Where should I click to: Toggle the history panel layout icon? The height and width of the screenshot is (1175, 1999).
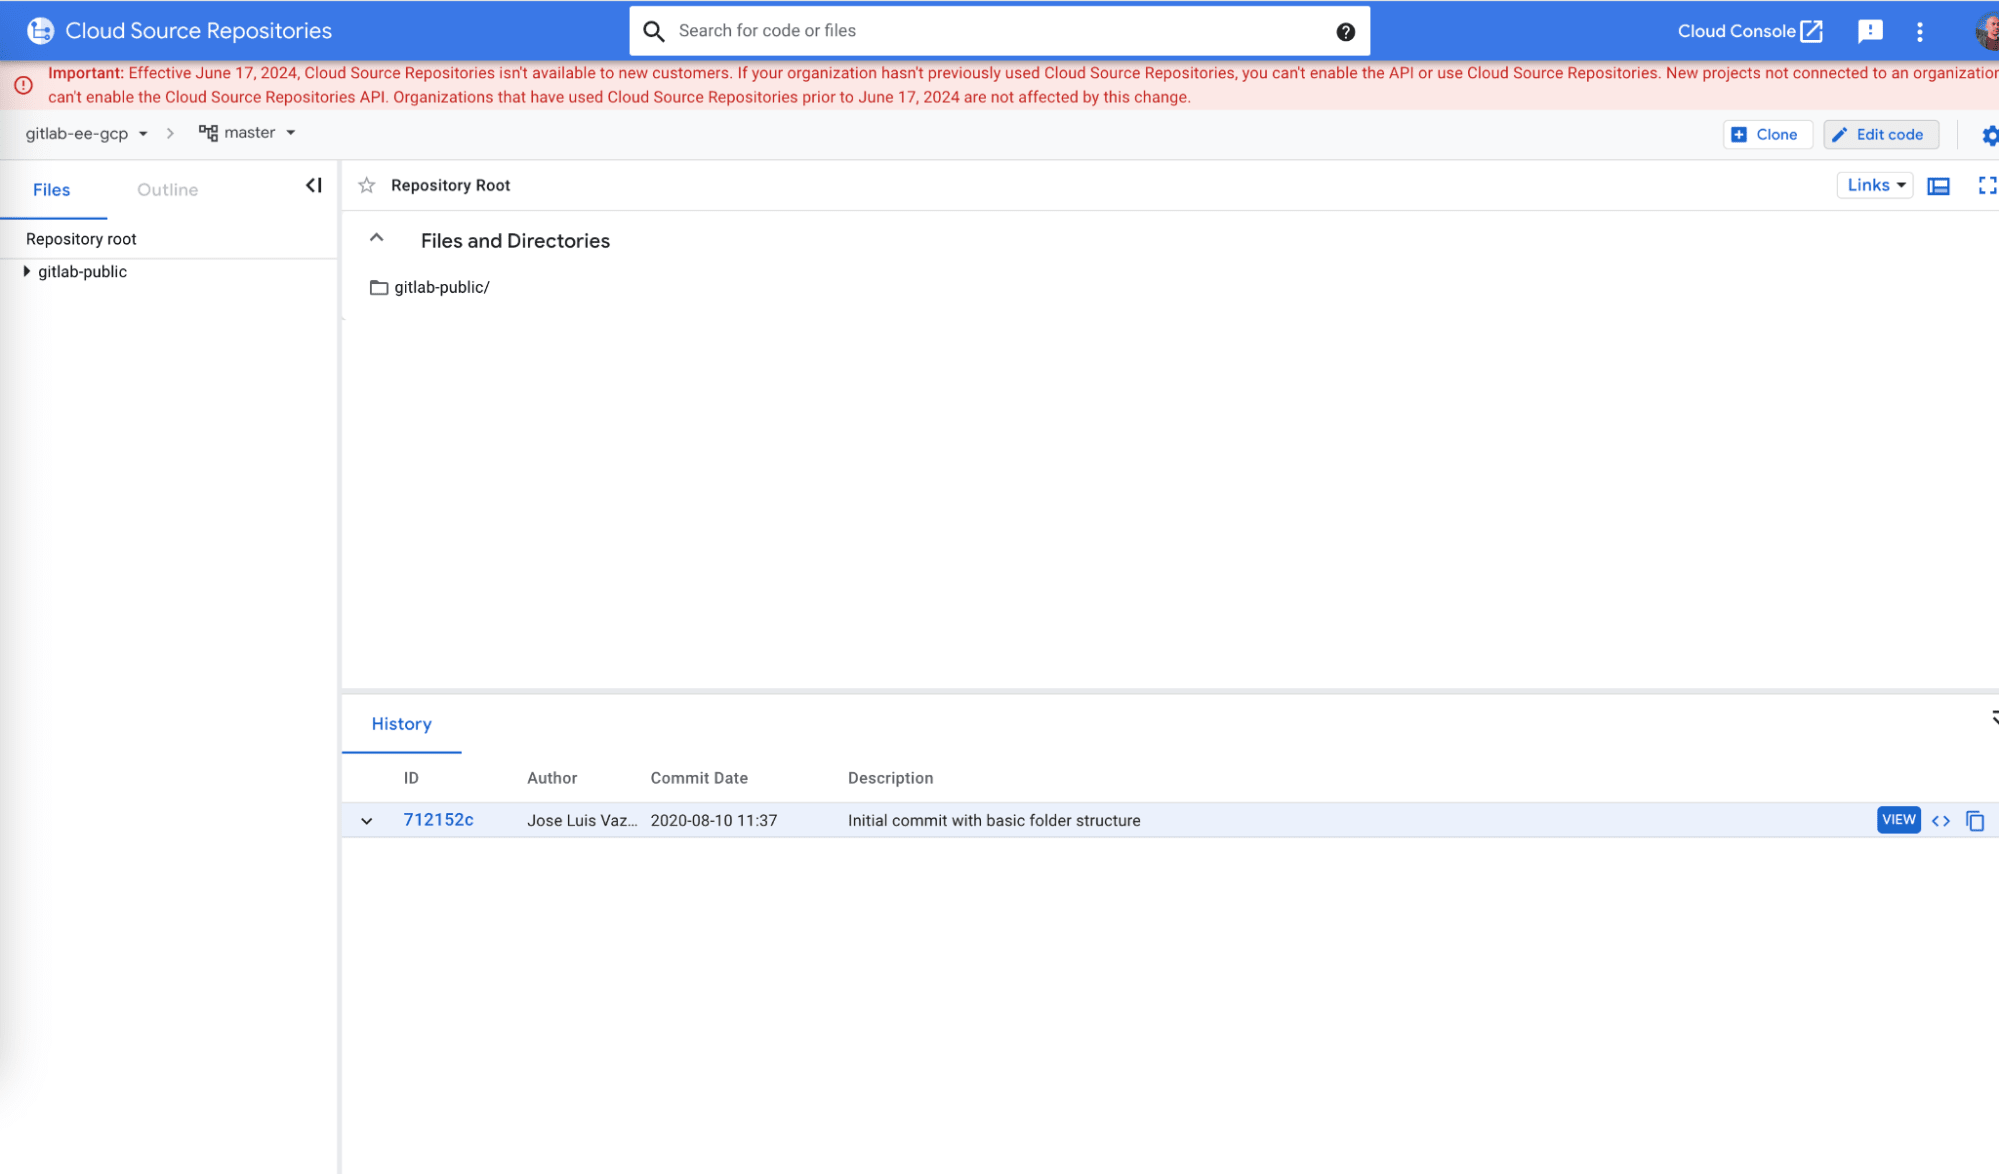coord(1939,186)
